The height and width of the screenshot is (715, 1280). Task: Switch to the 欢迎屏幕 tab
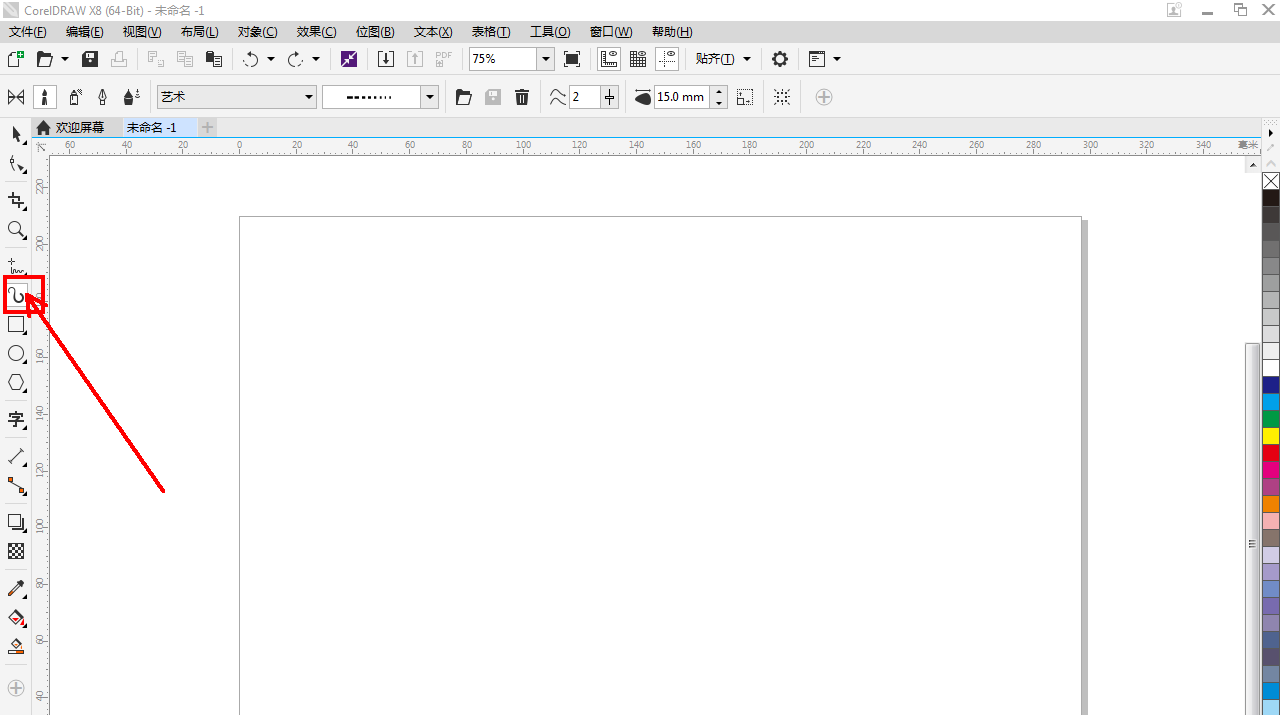click(x=78, y=127)
